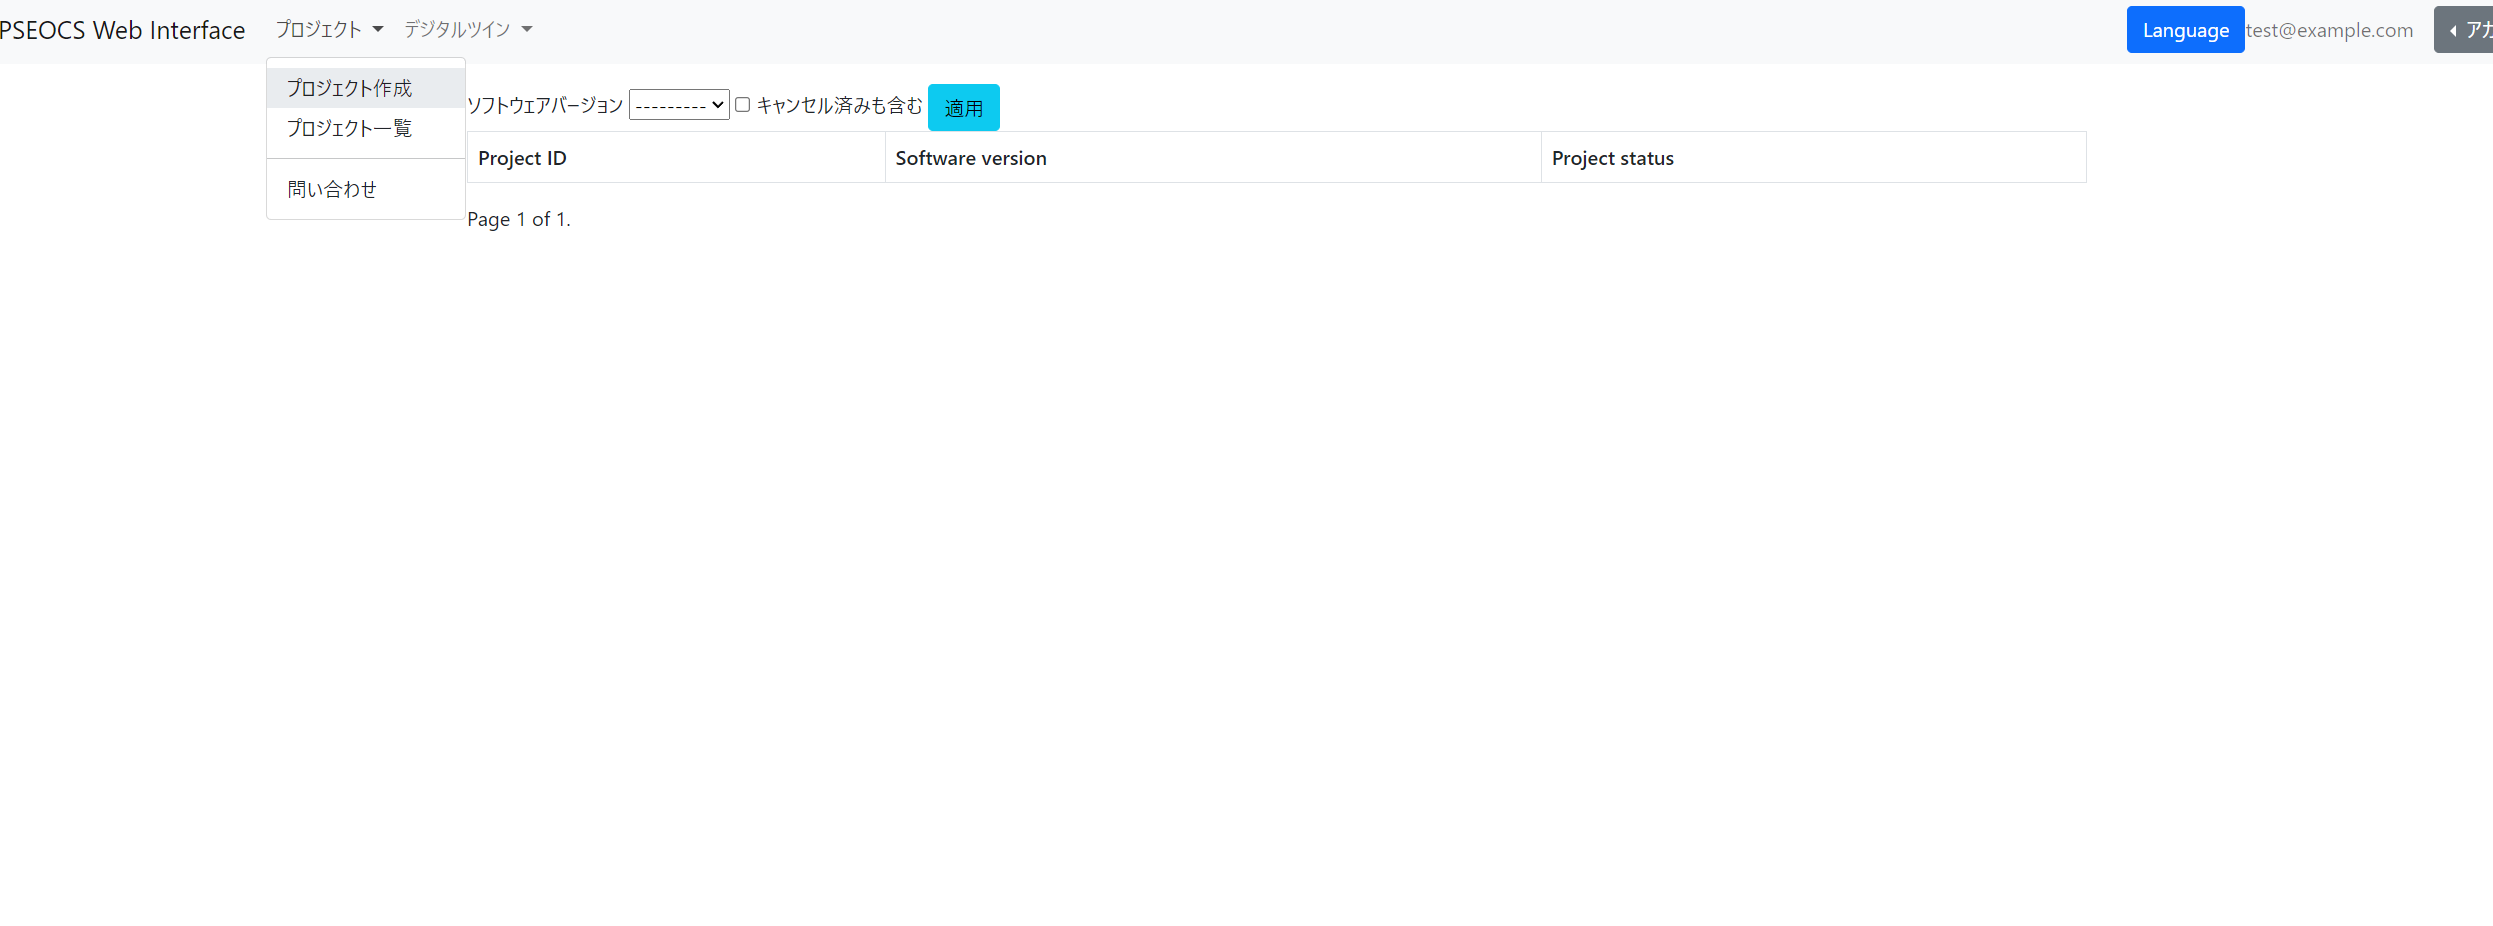
Task: Open the ソフトウェアバージョン select box
Action: [678, 105]
